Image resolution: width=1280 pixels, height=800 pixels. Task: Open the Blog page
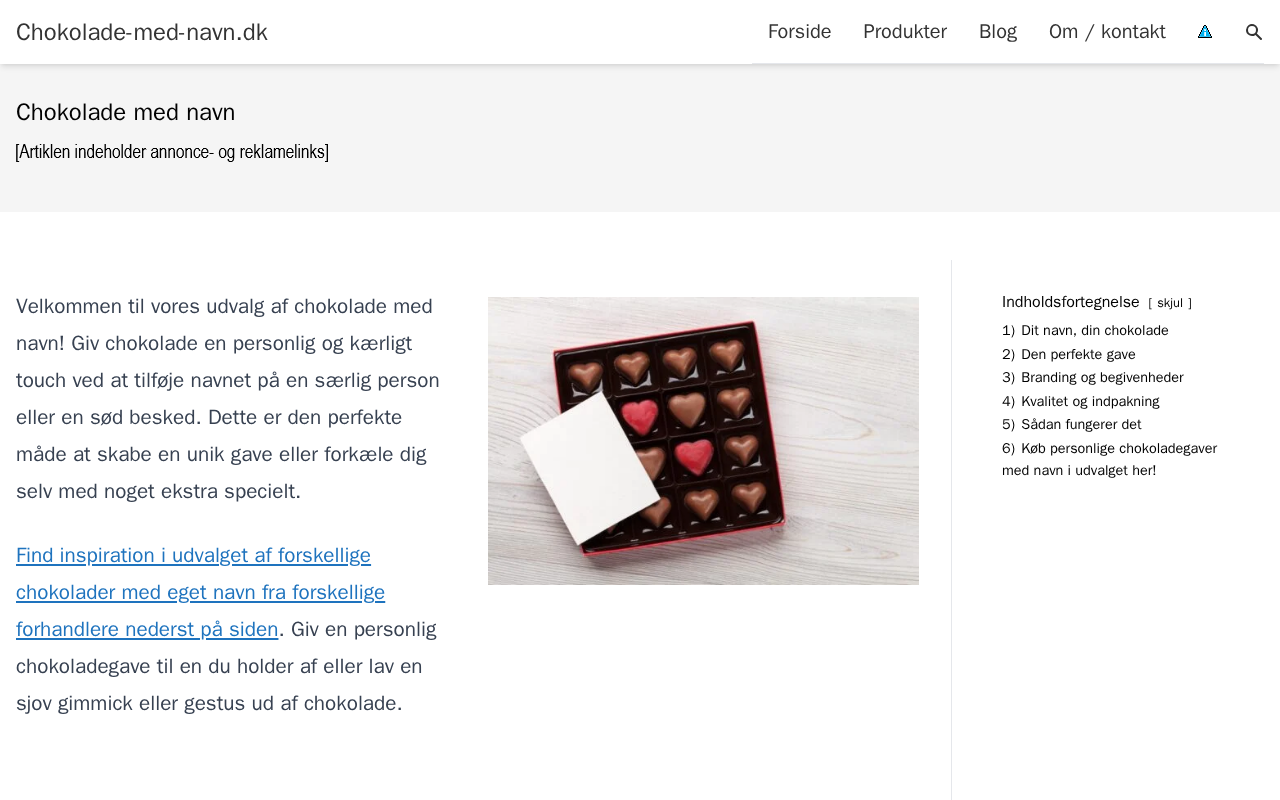point(998,32)
